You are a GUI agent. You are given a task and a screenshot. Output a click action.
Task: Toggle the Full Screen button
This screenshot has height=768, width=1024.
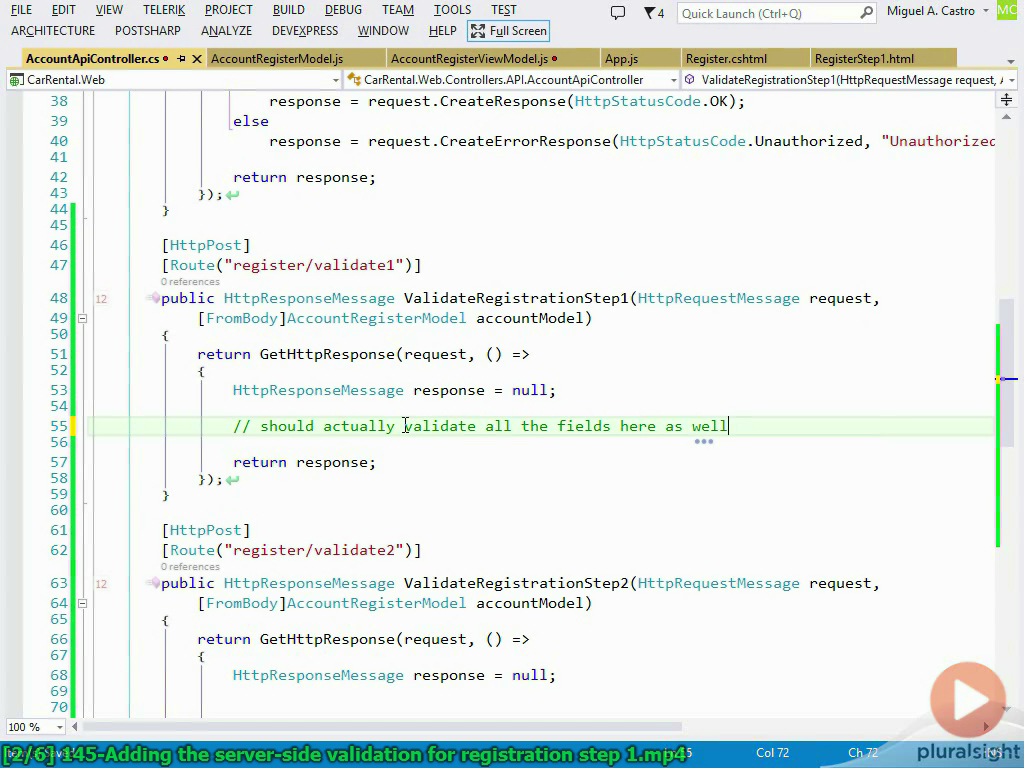(x=509, y=31)
